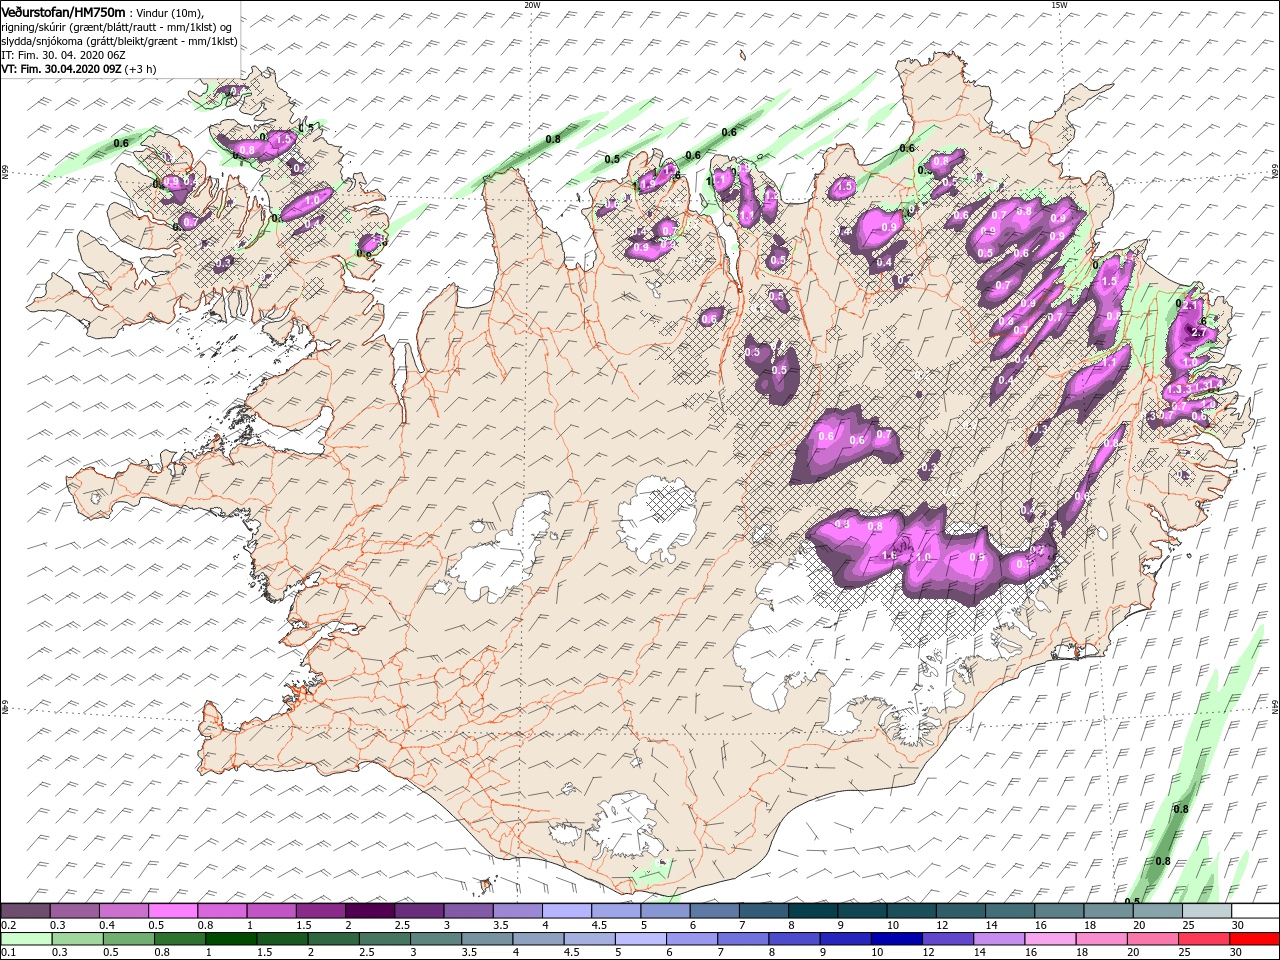Select snow scale swatch between 0.2 and 0.3
Screen dimensions: 1280x960
[x=26, y=911]
